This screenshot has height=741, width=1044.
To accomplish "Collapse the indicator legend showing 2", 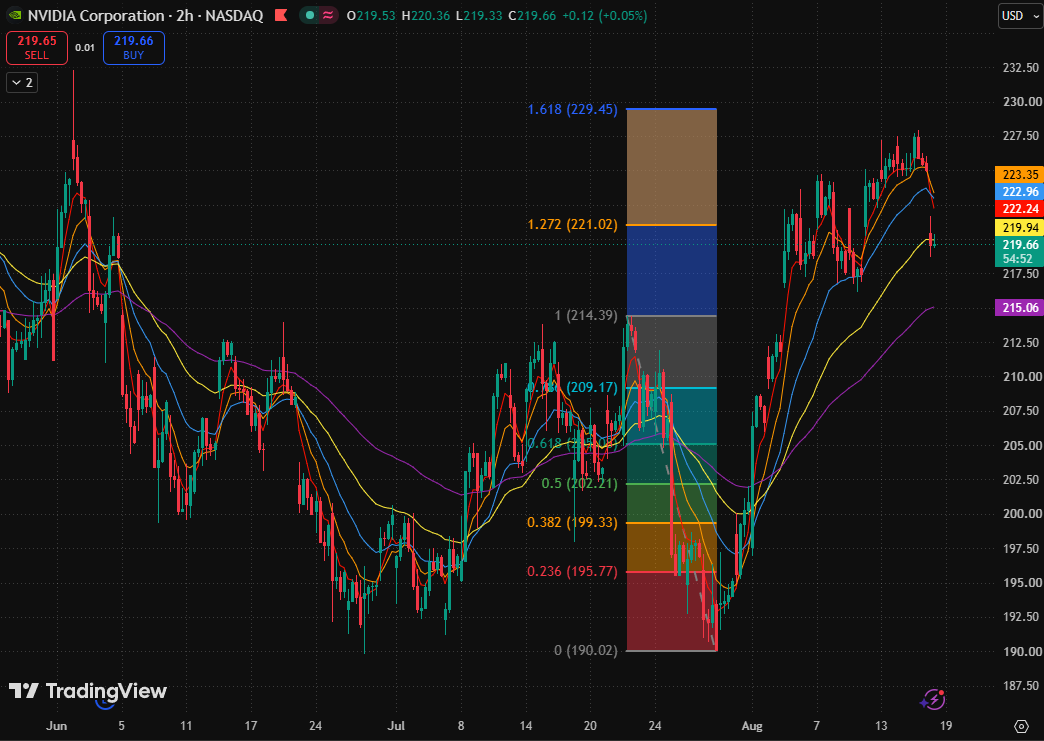I will [22, 83].
